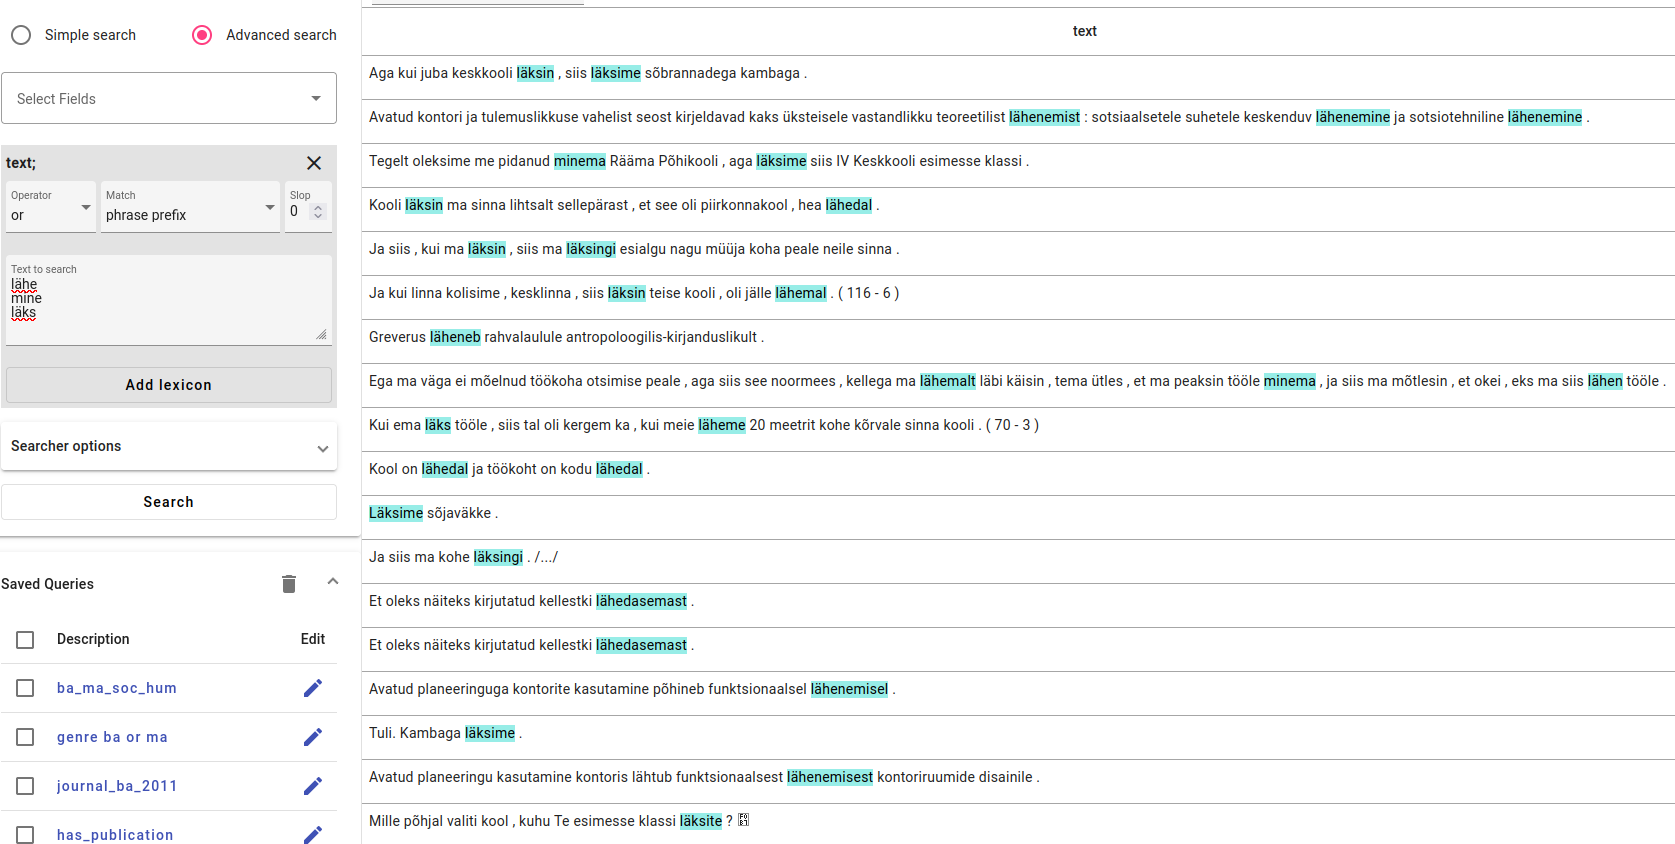Expand the Searcher options panel
This screenshot has width=1675, height=844.
click(169, 446)
